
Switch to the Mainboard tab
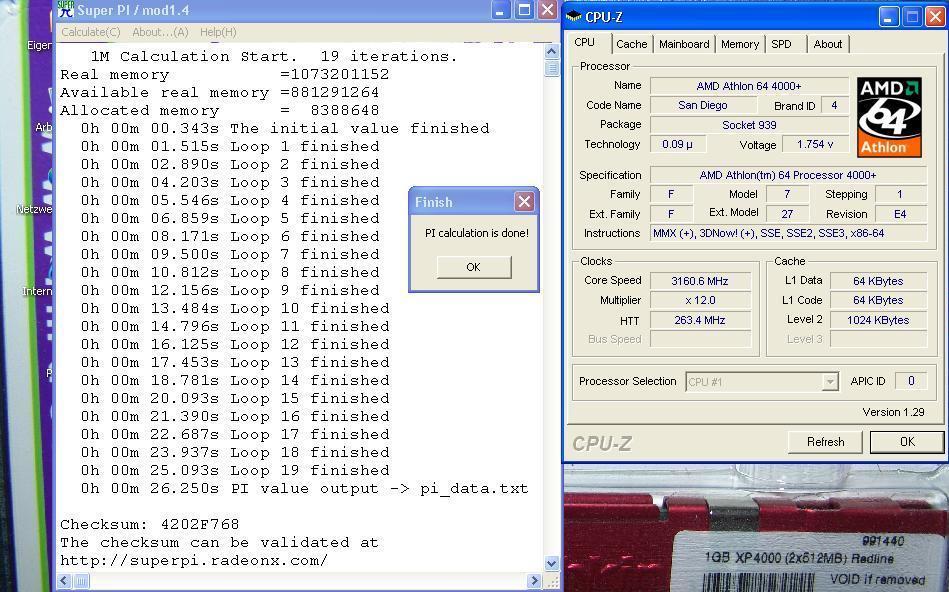684,44
